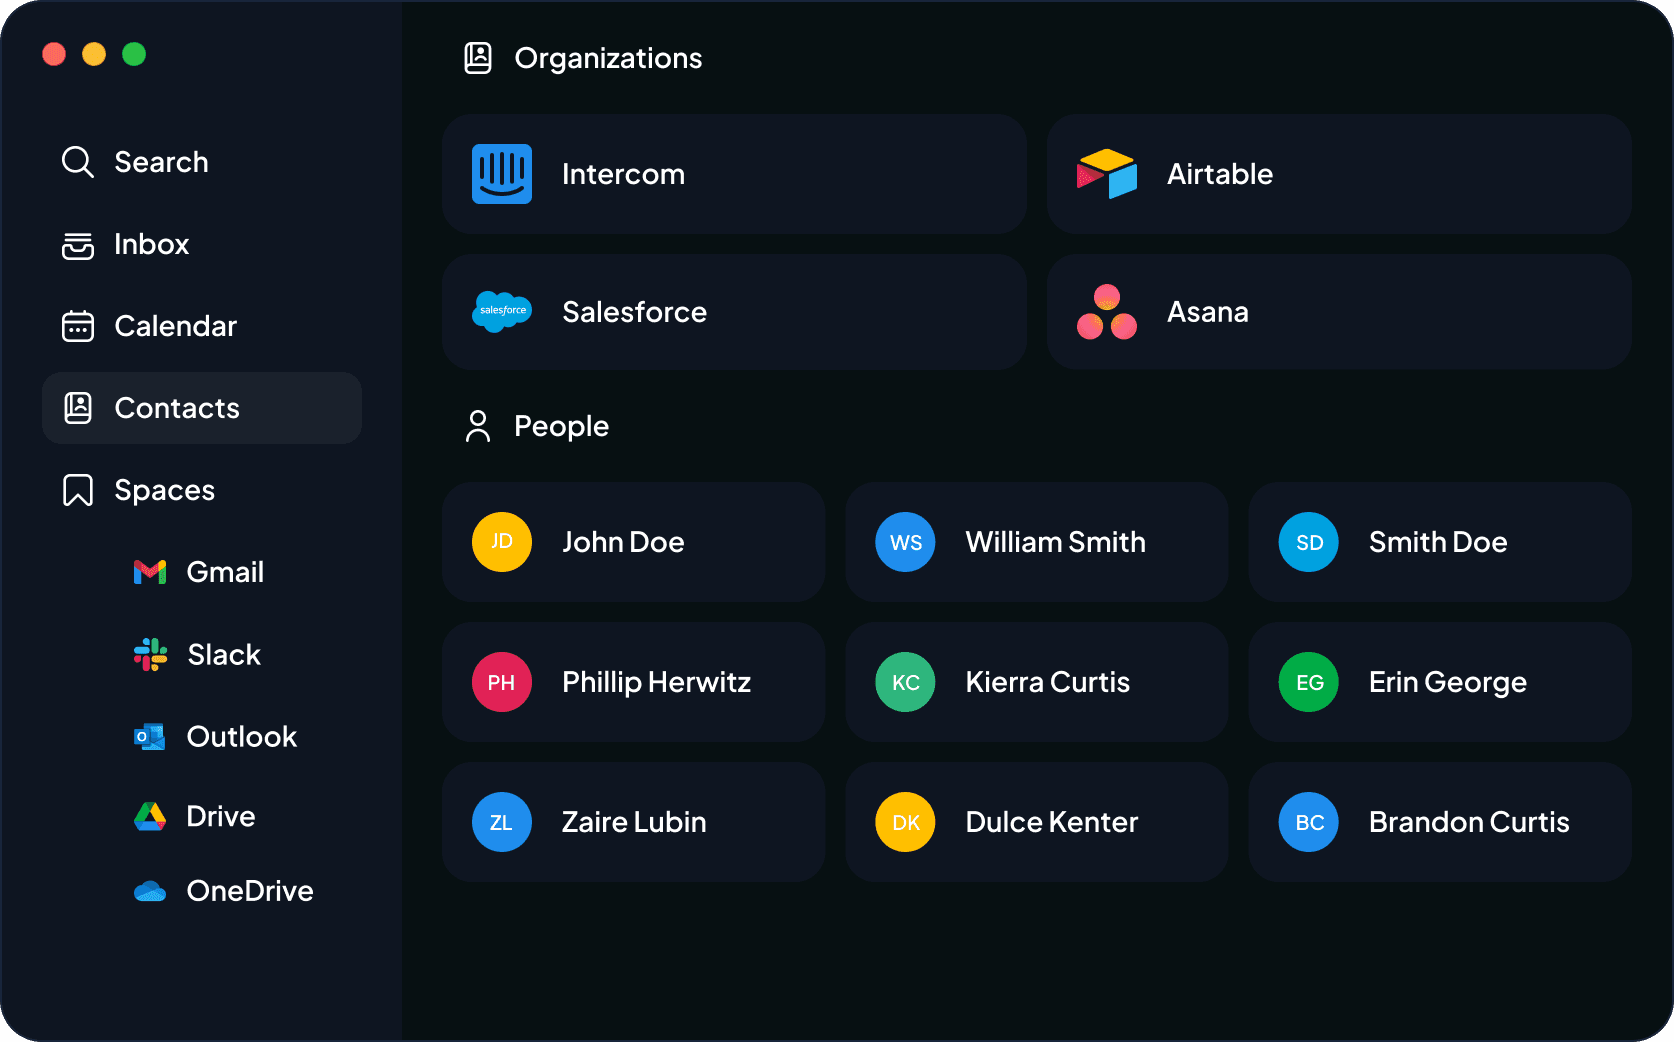Click the JD avatar circle

click(x=502, y=542)
